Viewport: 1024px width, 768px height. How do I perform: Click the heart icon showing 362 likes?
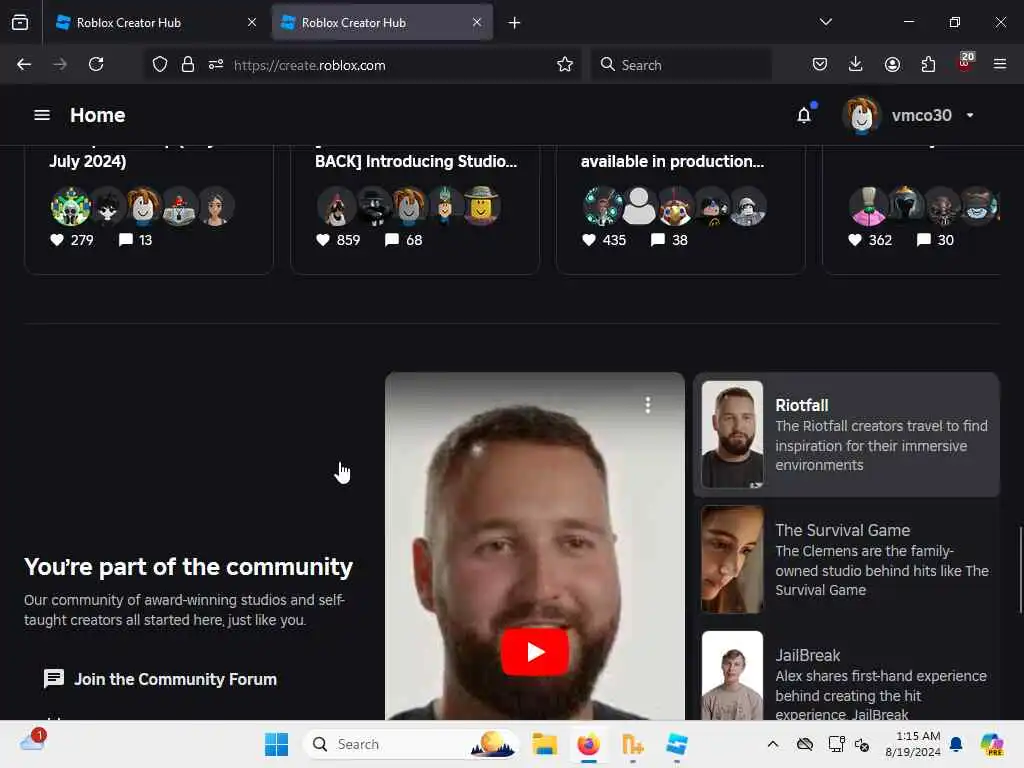(855, 240)
